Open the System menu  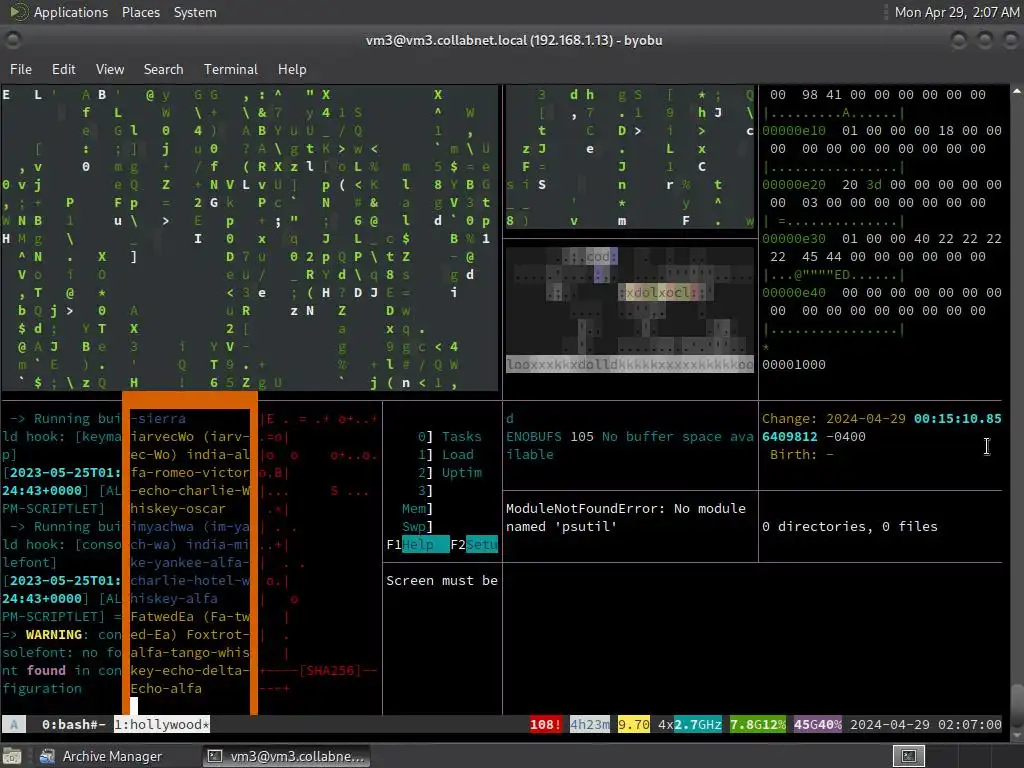195,12
